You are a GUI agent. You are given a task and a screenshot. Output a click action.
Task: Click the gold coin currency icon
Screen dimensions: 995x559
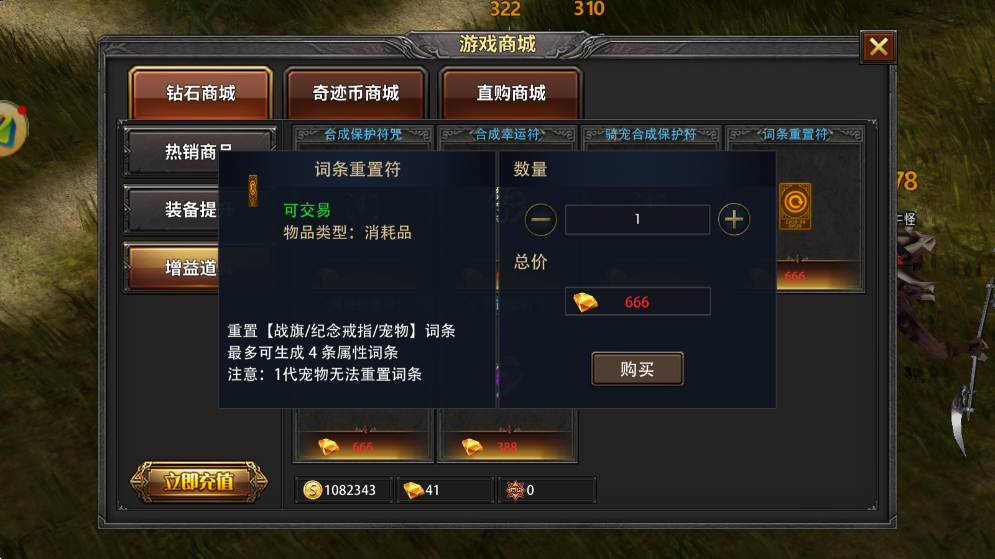click(312, 490)
